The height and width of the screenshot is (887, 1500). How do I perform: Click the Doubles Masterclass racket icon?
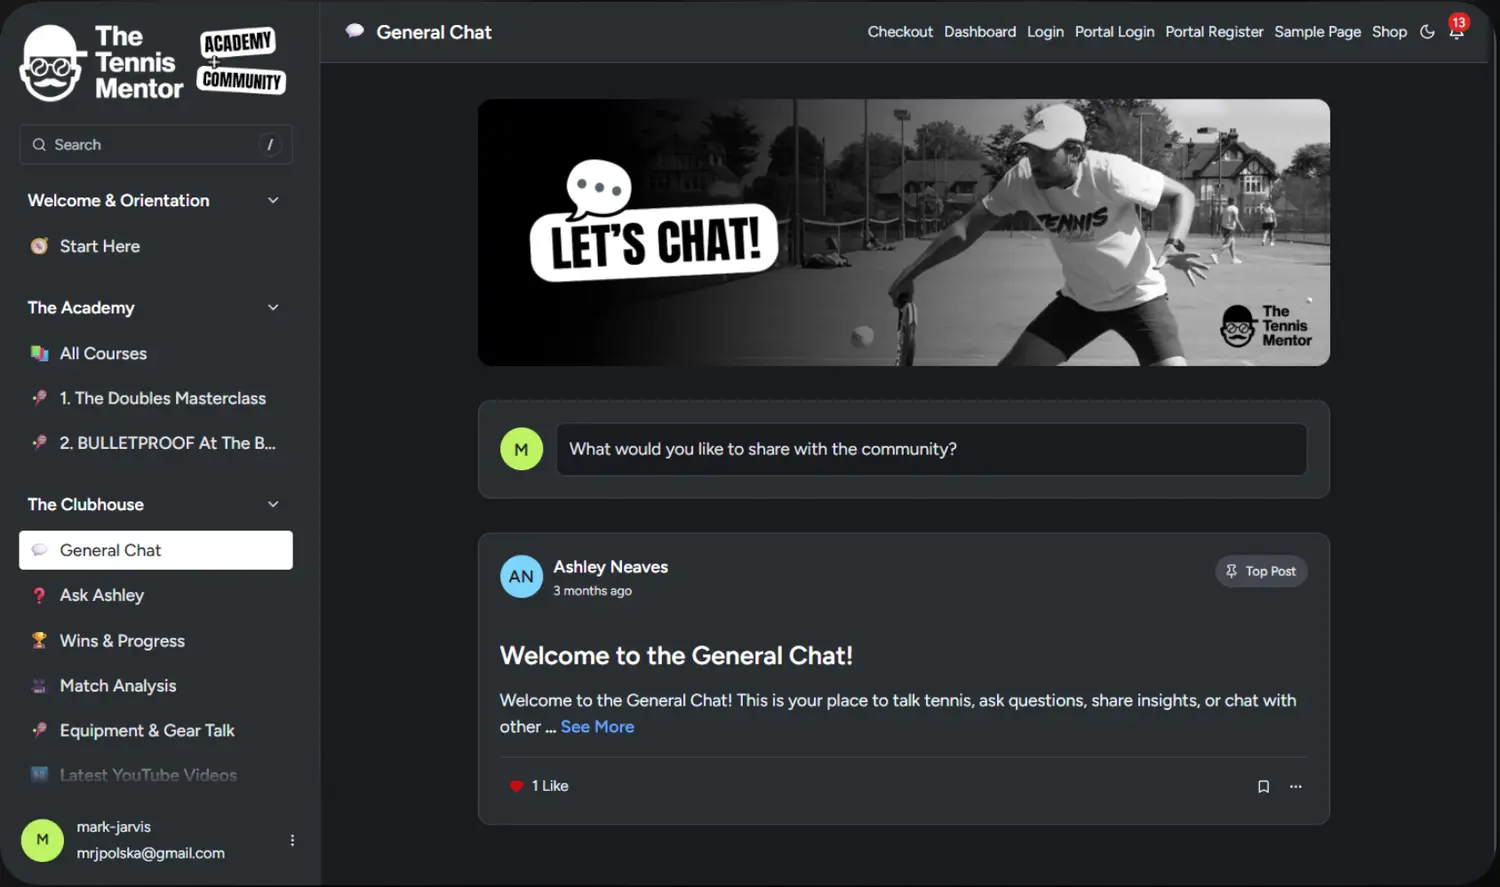tap(39, 398)
